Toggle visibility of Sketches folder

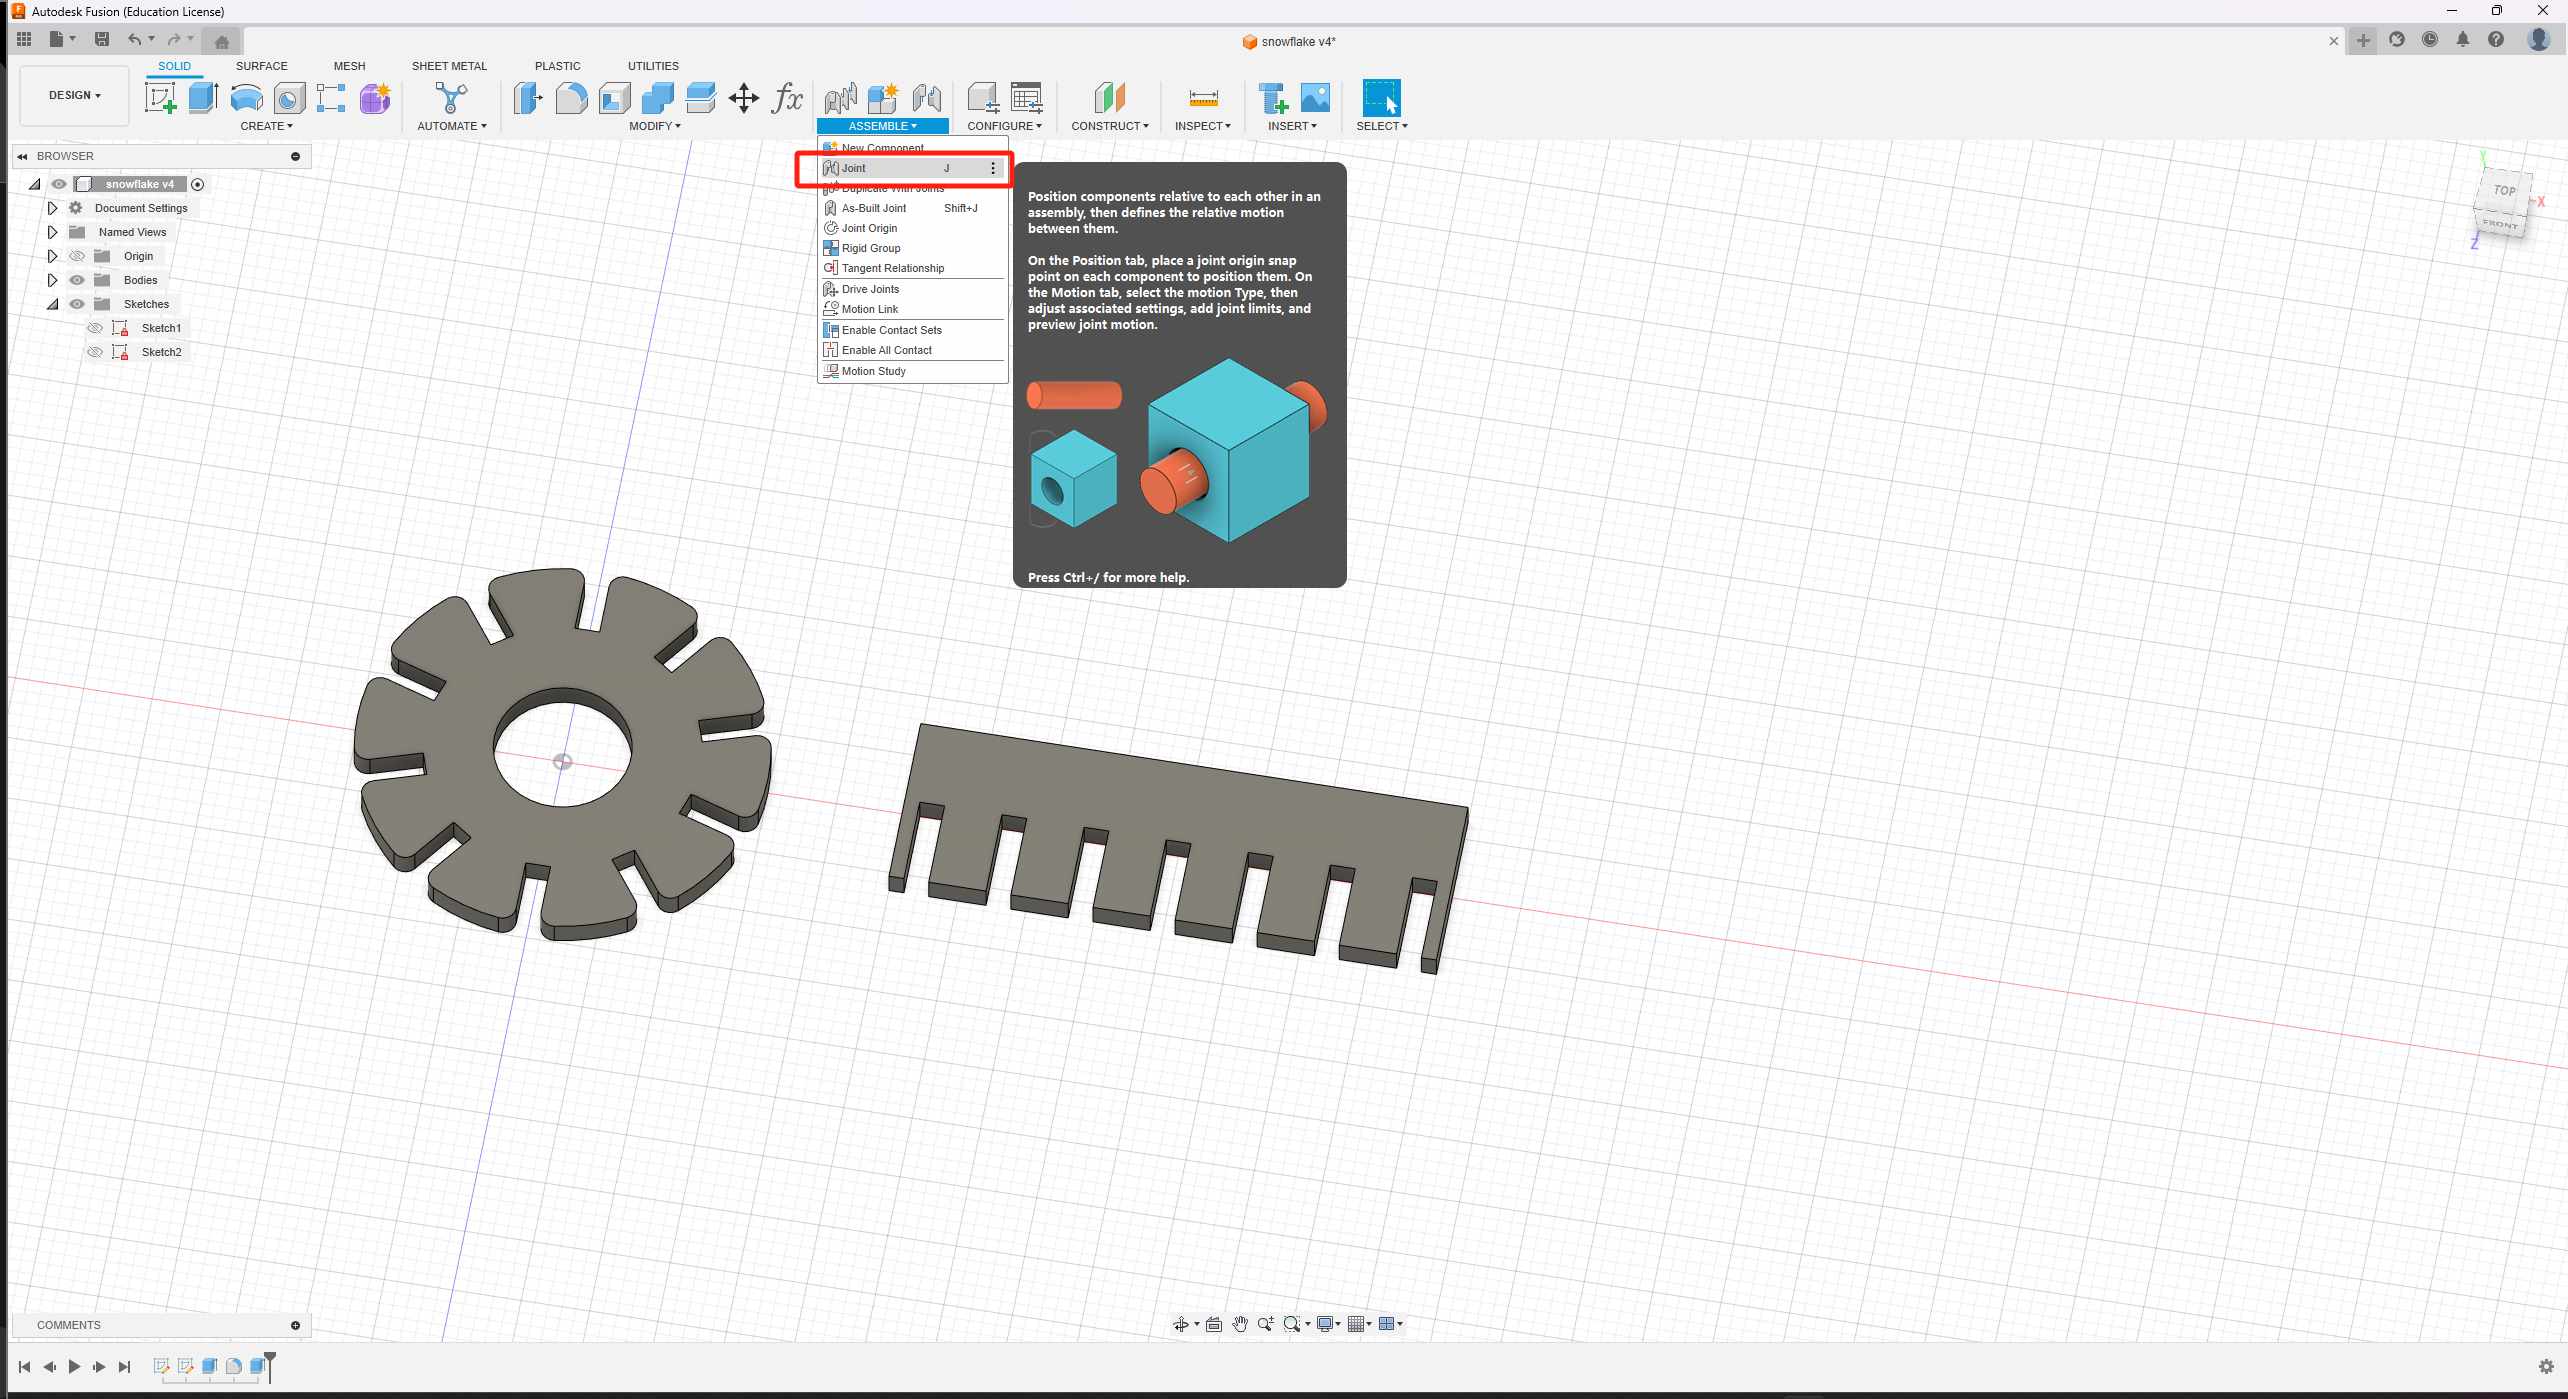pyautogui.click(x=77, y=304)
